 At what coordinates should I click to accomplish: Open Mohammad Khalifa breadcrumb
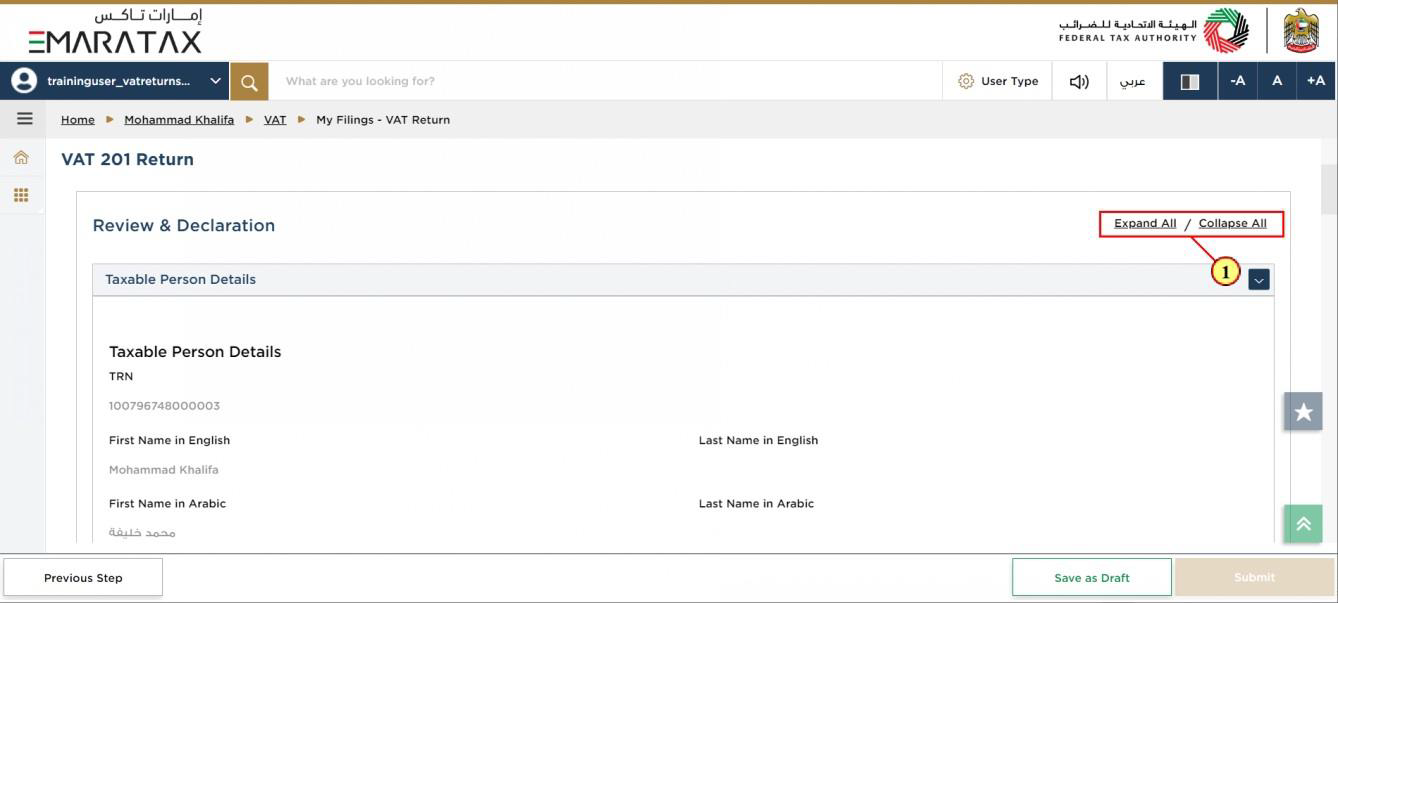pos(179,119)
